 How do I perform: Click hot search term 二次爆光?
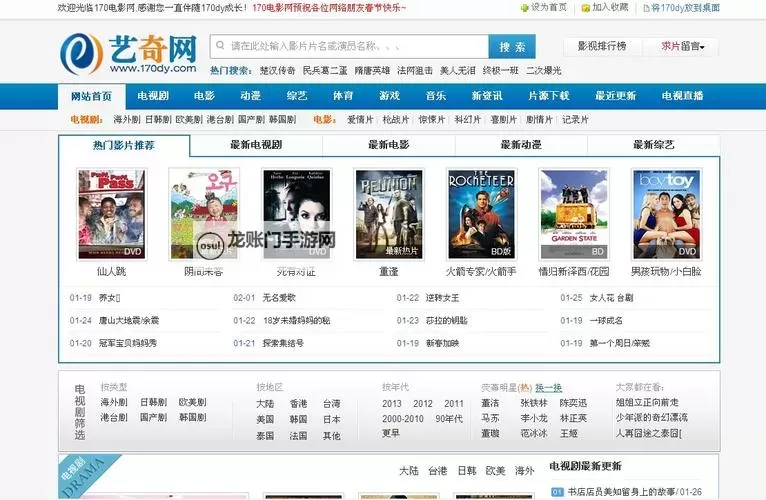click(x=544, y=70)
